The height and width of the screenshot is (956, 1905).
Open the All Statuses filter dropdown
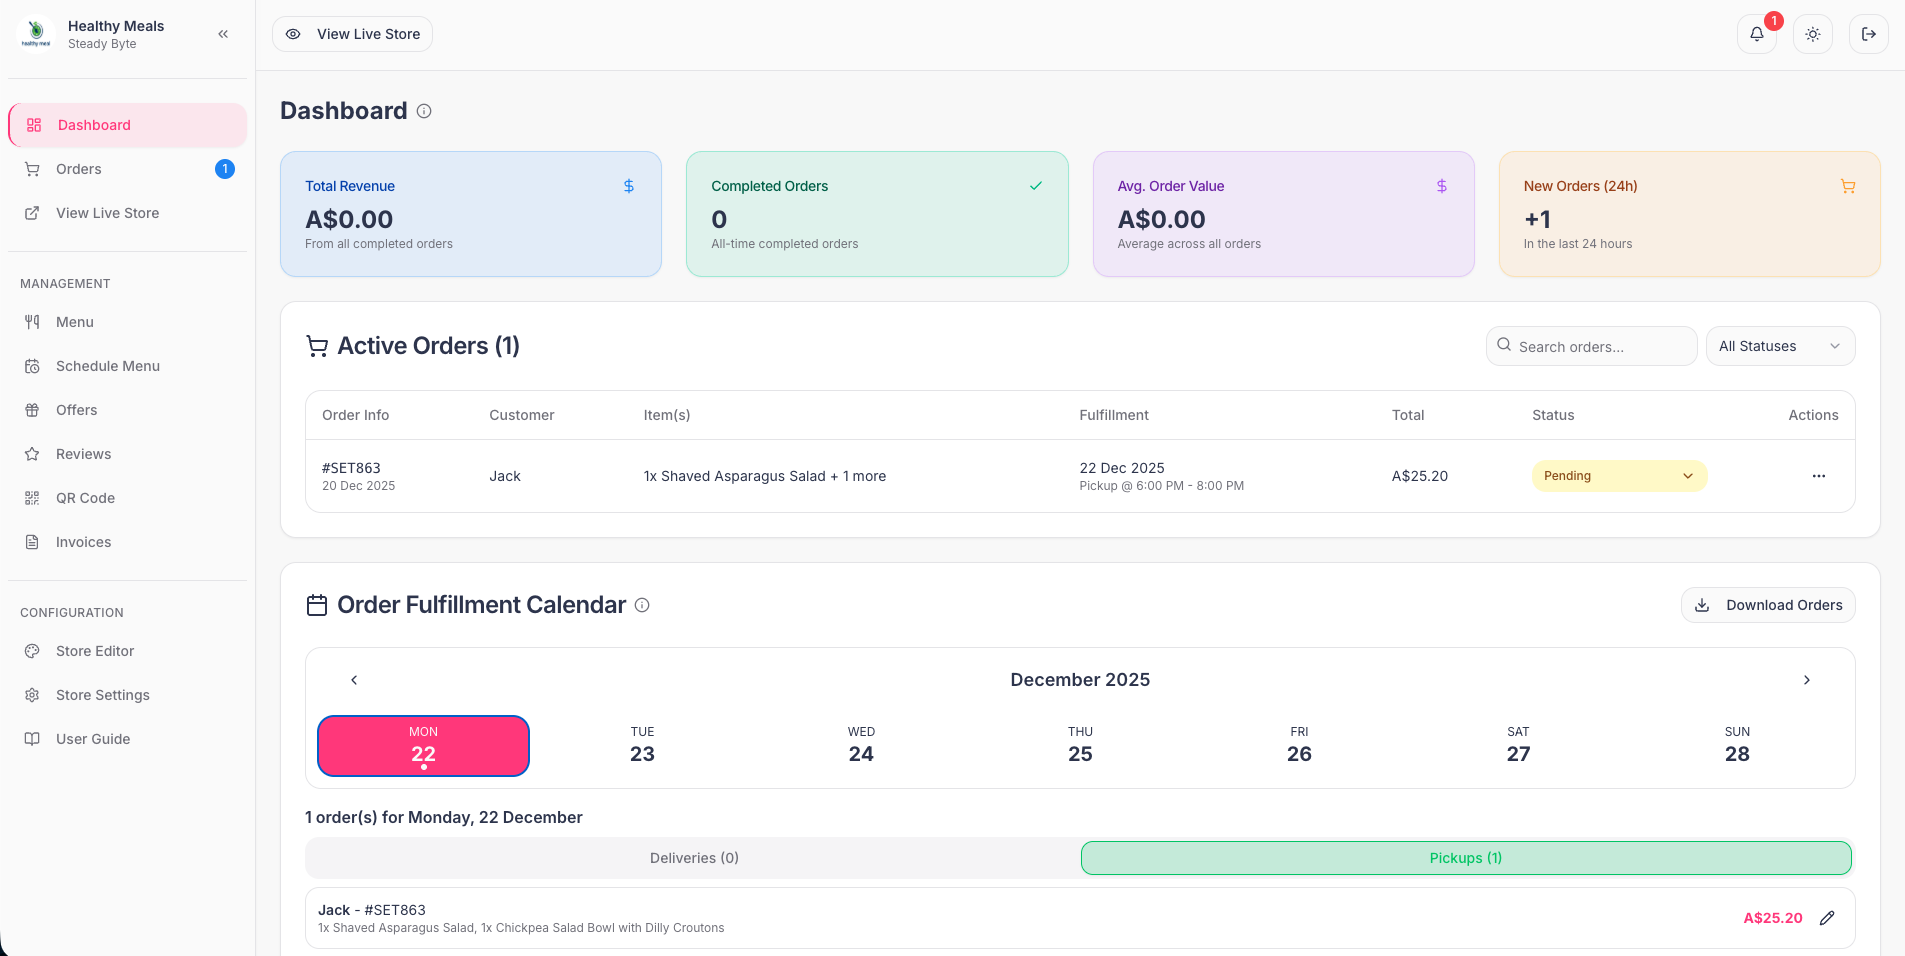pos(1780,345)
